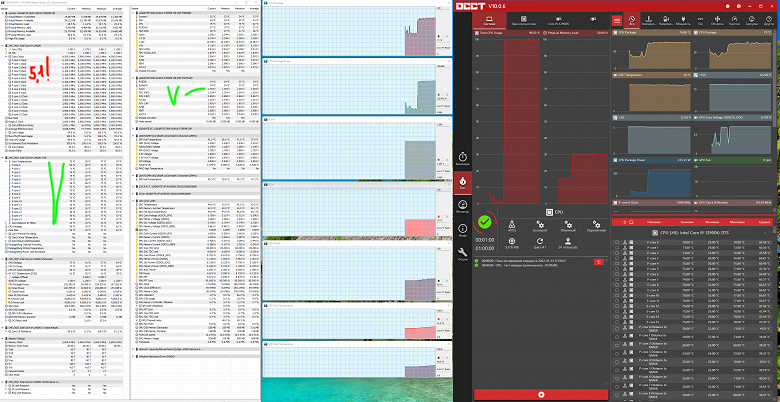Tick the E-core 8 row checkbox
780x402 pixels.
[x=617, y=285]
